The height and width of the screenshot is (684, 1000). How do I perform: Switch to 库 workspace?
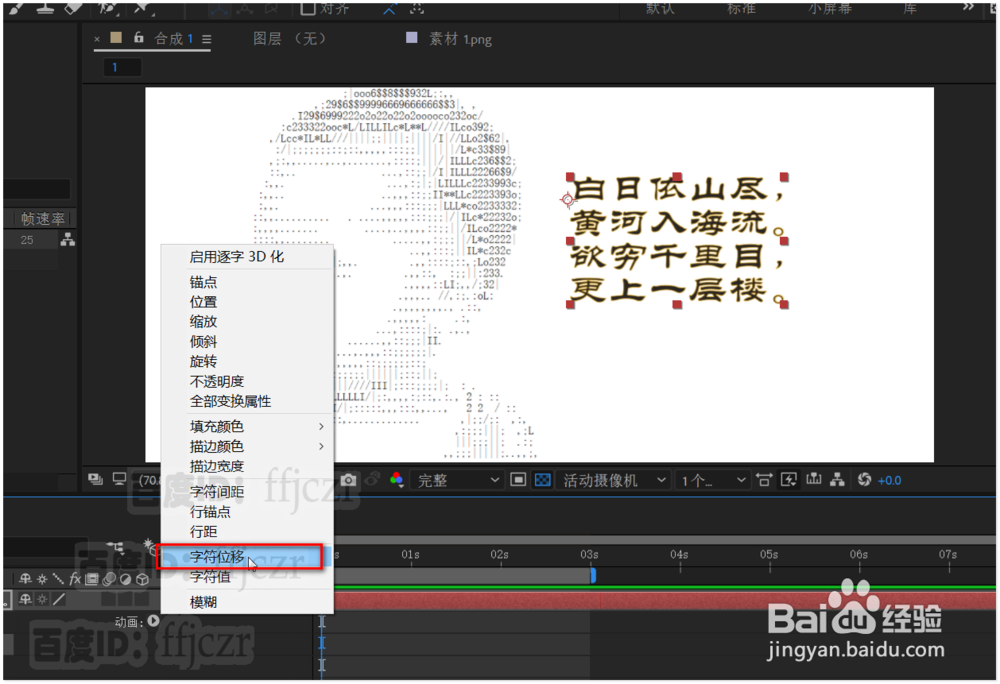[909, 8]
